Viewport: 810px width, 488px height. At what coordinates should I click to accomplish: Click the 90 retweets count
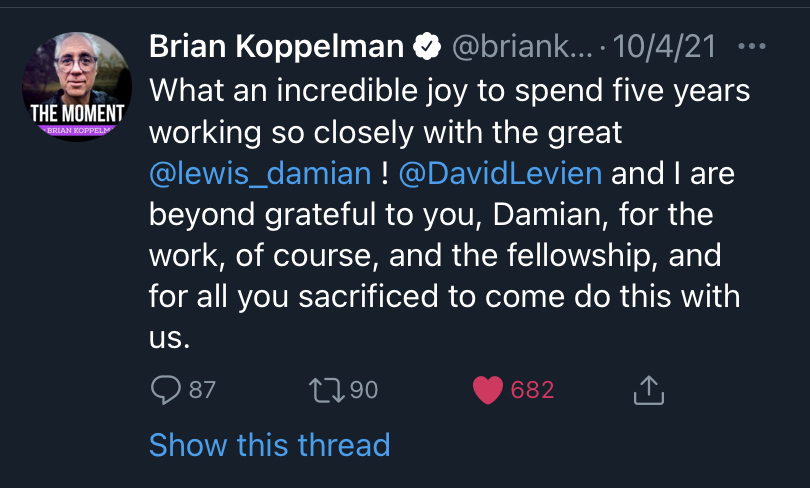coord(364,390)
